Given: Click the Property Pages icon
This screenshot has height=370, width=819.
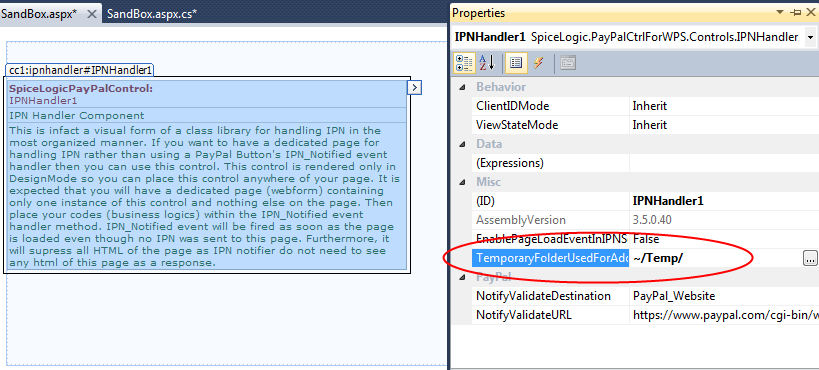Looking at the screenshot, I should tap(568, 63).
